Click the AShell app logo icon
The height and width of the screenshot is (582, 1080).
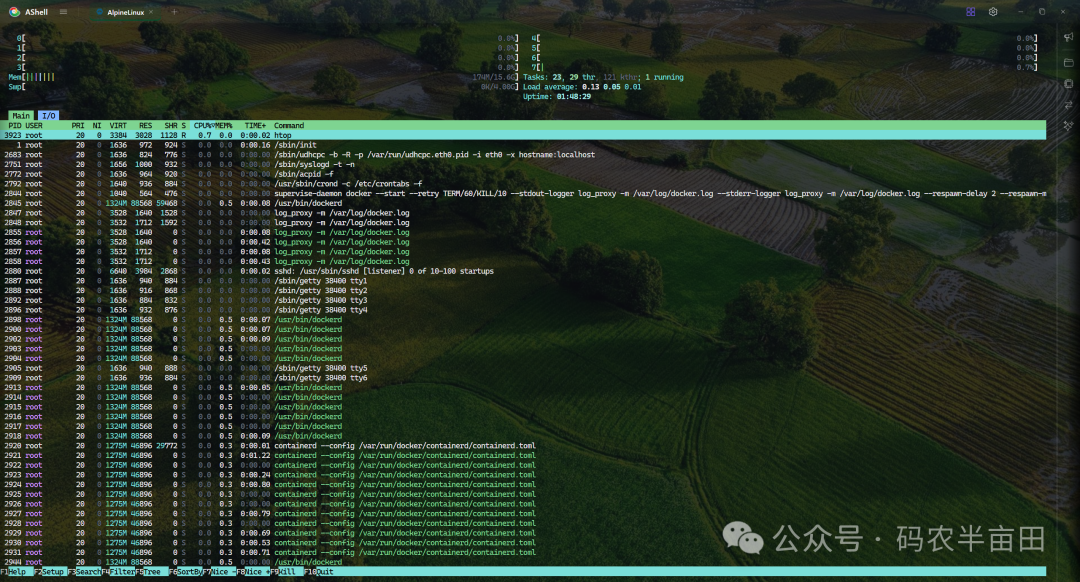(x=14, y=12)
